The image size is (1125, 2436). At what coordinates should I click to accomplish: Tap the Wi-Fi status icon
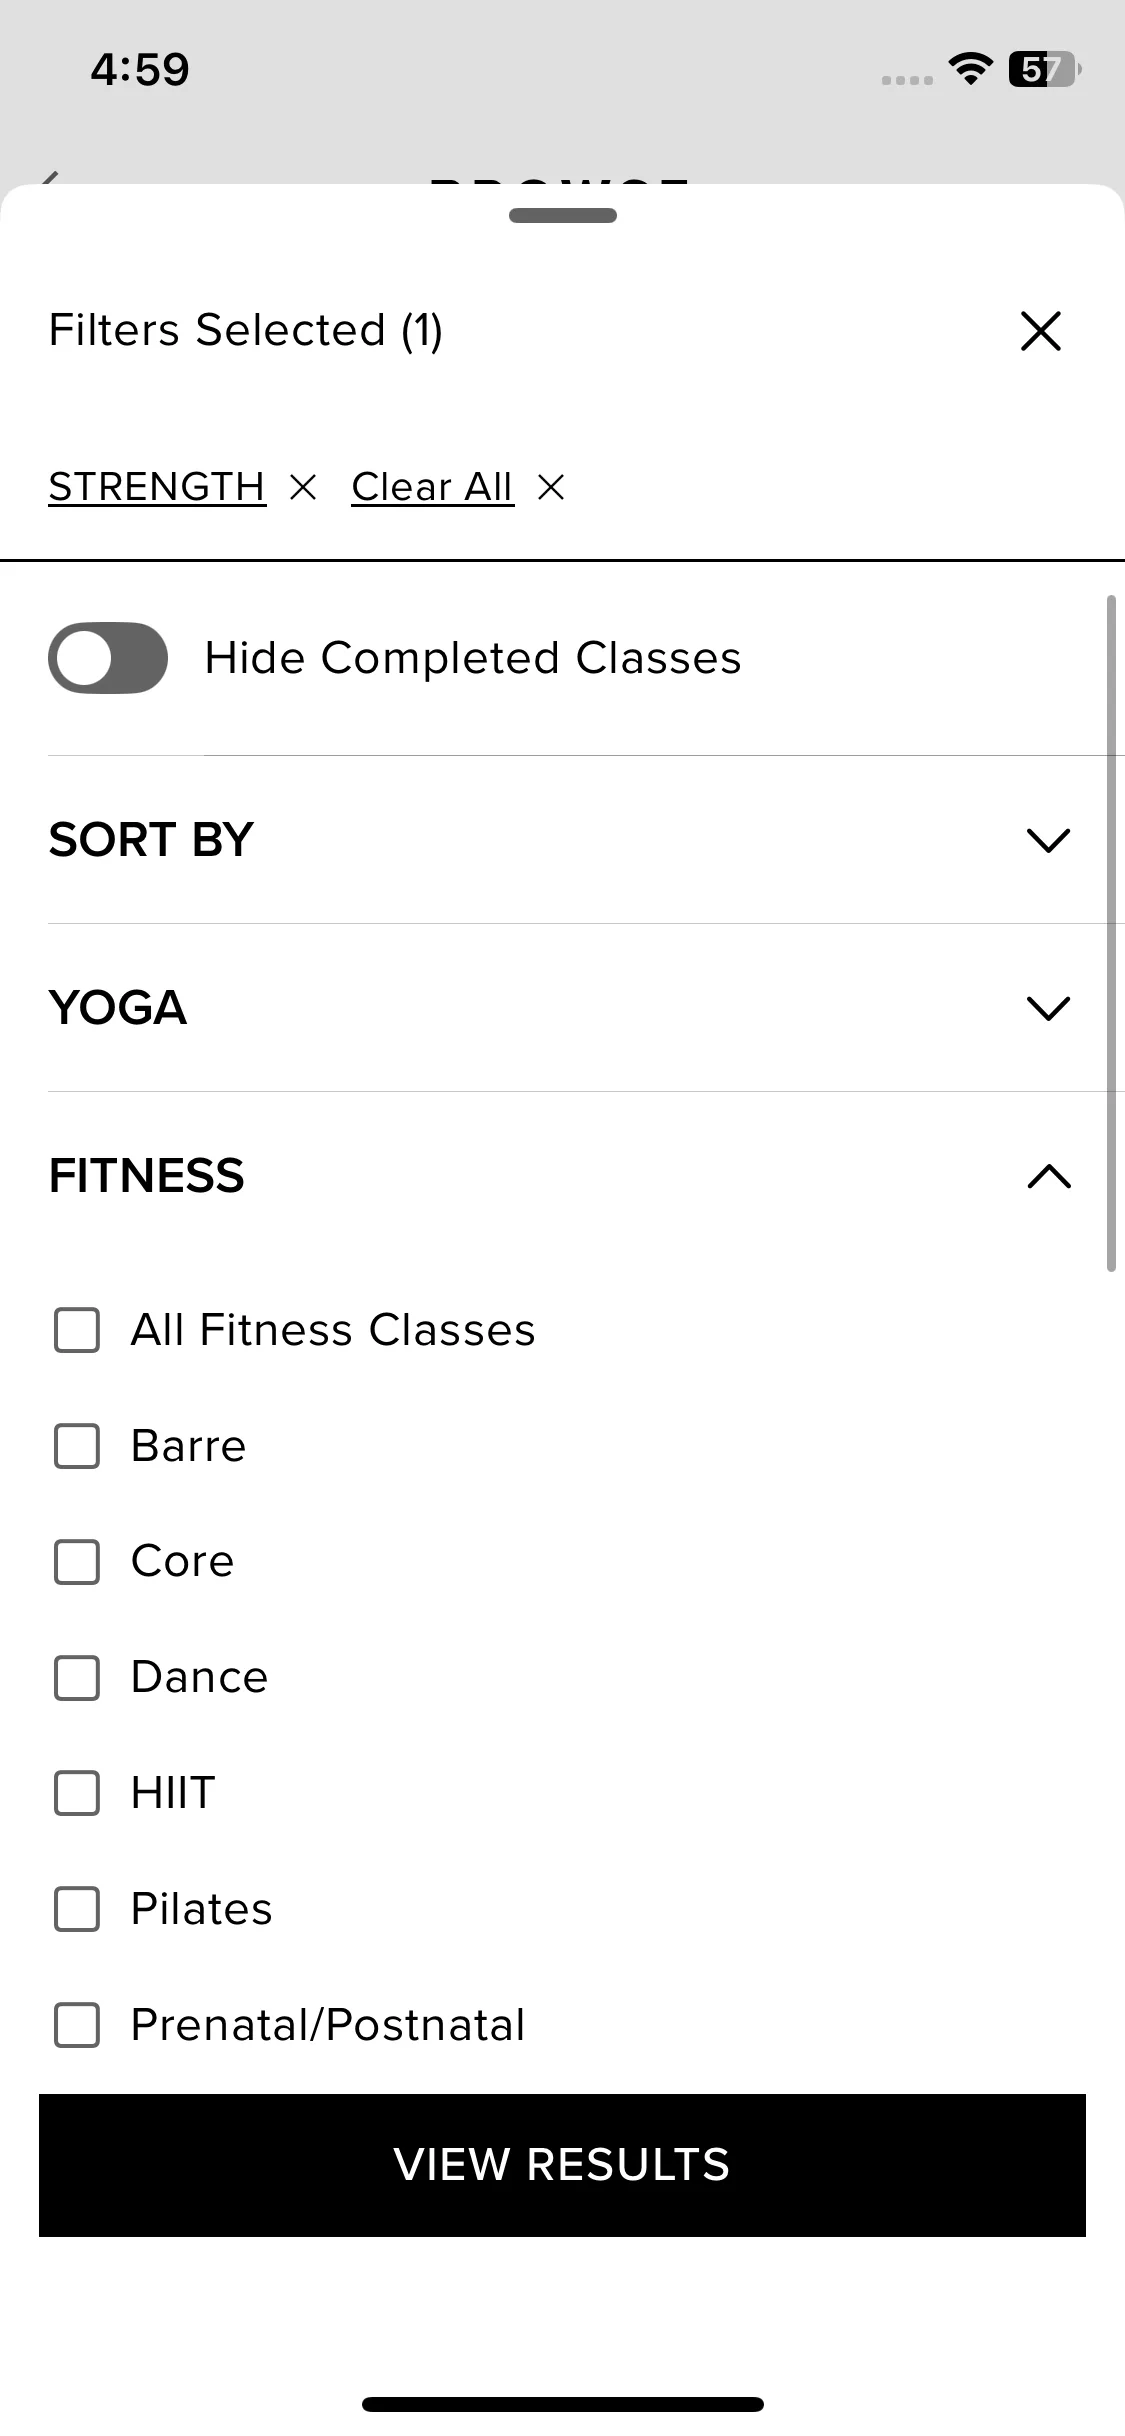point(969,69)
